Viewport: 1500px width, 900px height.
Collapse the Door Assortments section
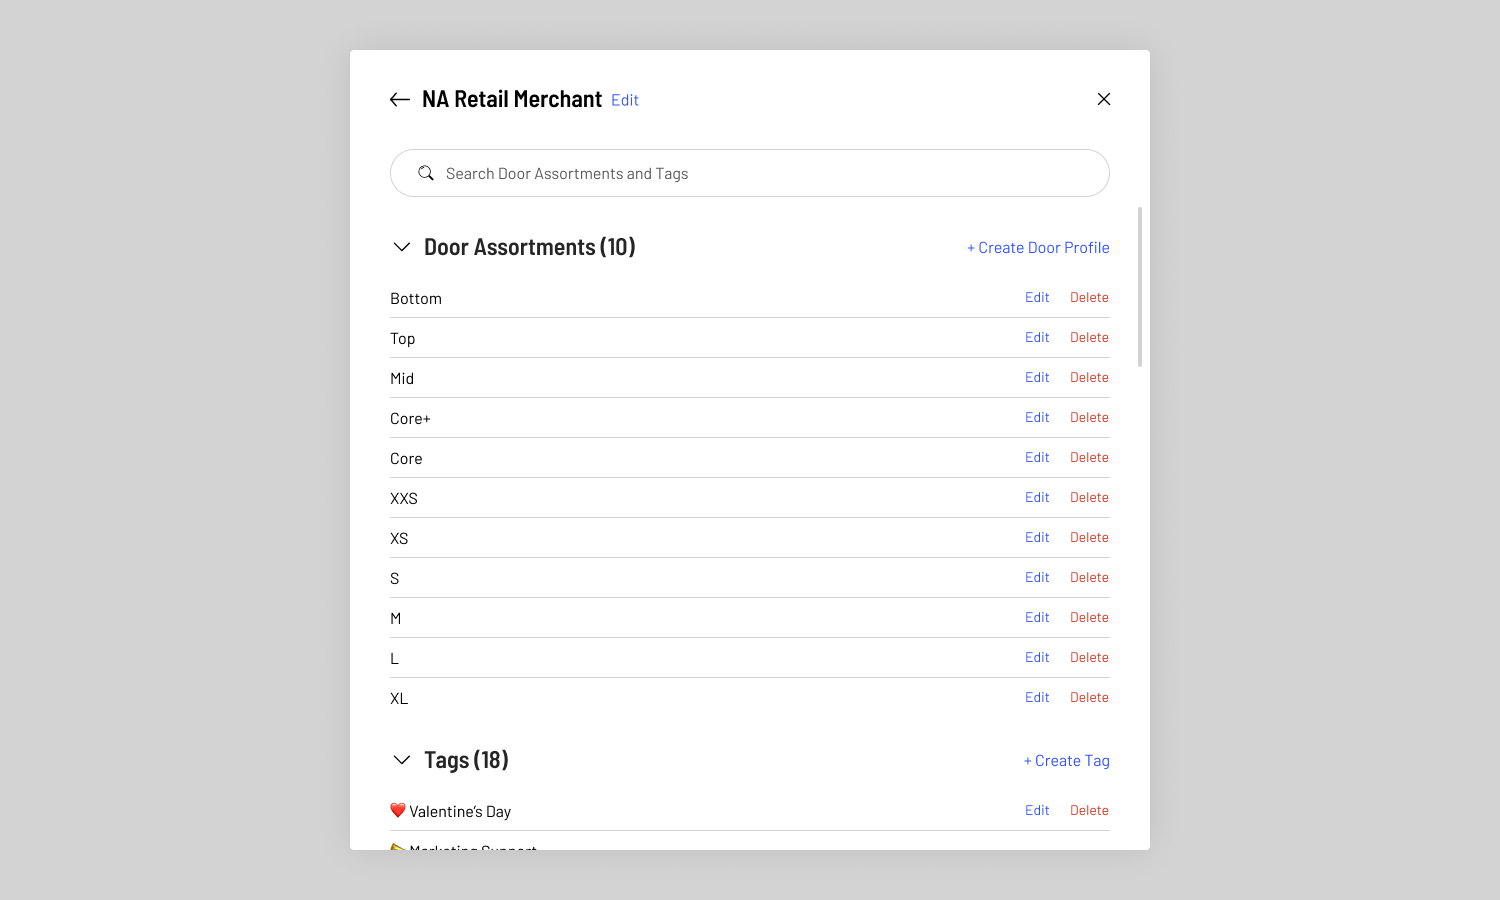[402, 247]
